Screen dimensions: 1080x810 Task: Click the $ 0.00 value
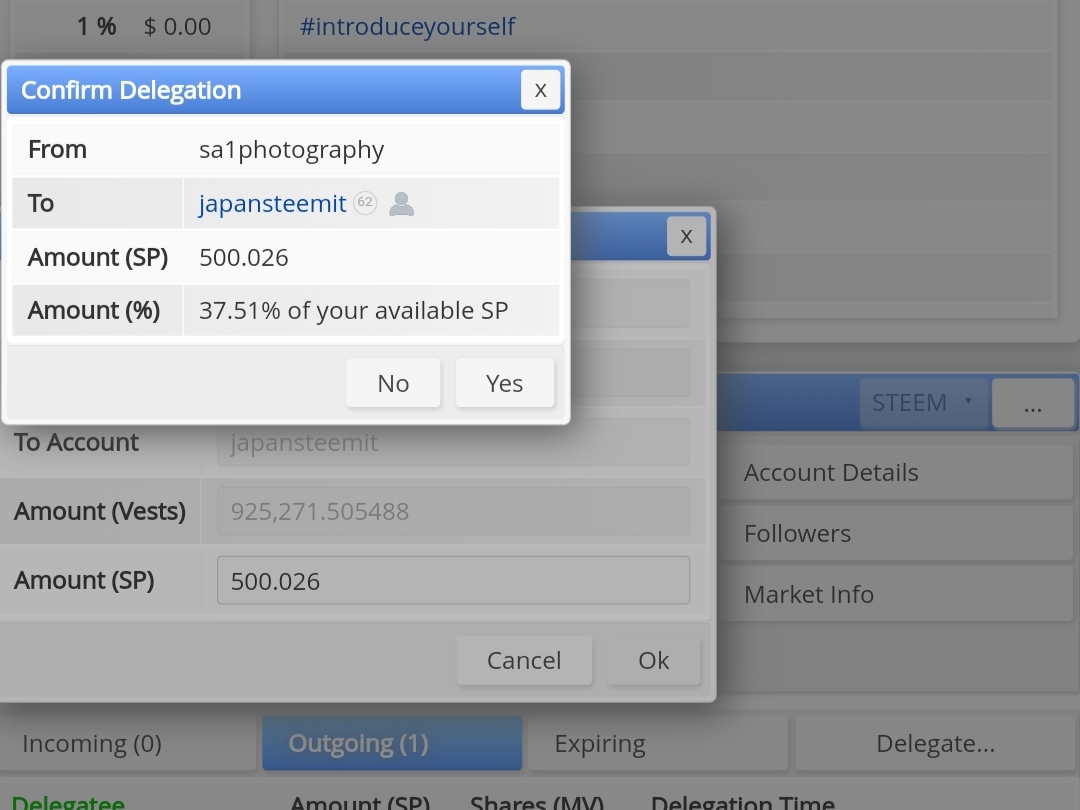point(177,26)
